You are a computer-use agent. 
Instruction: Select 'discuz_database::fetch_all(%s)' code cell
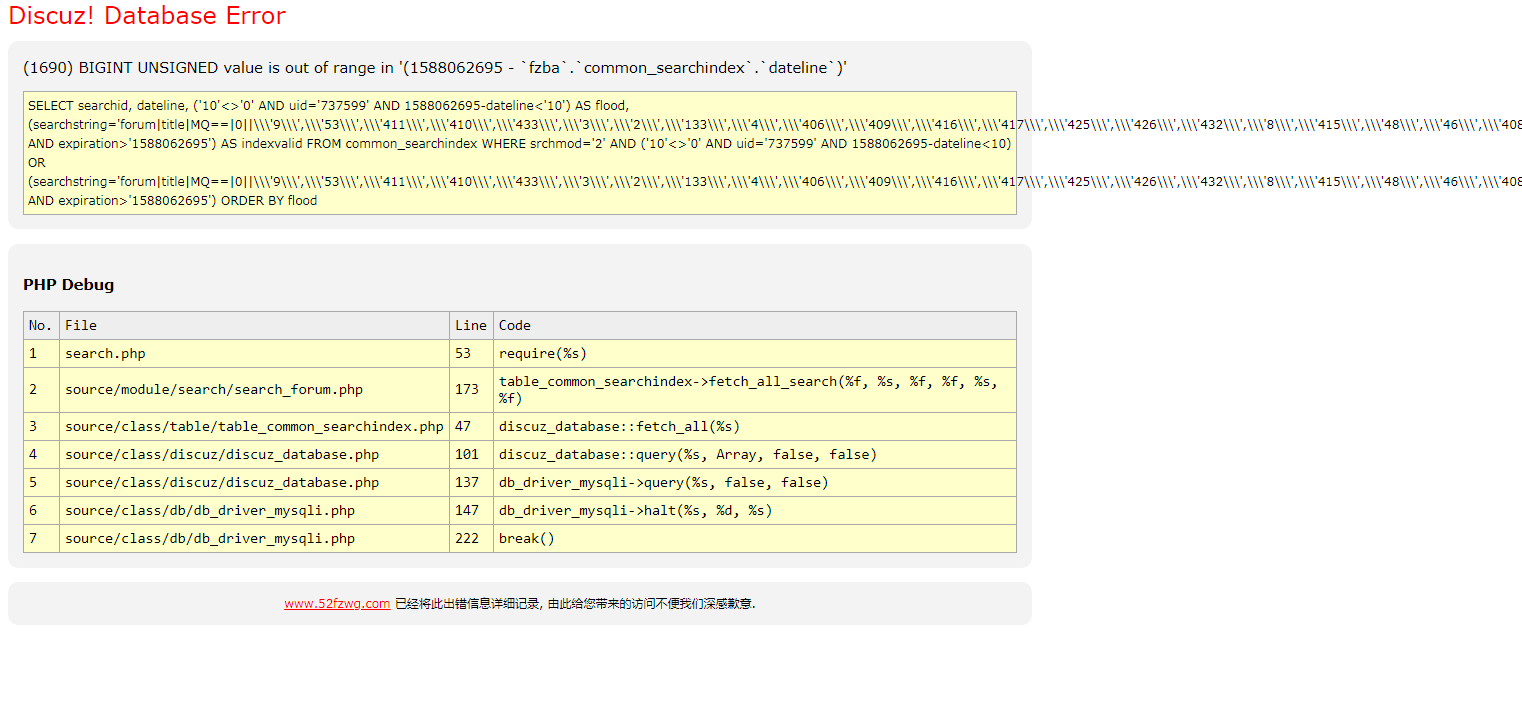tap(755, 427)
